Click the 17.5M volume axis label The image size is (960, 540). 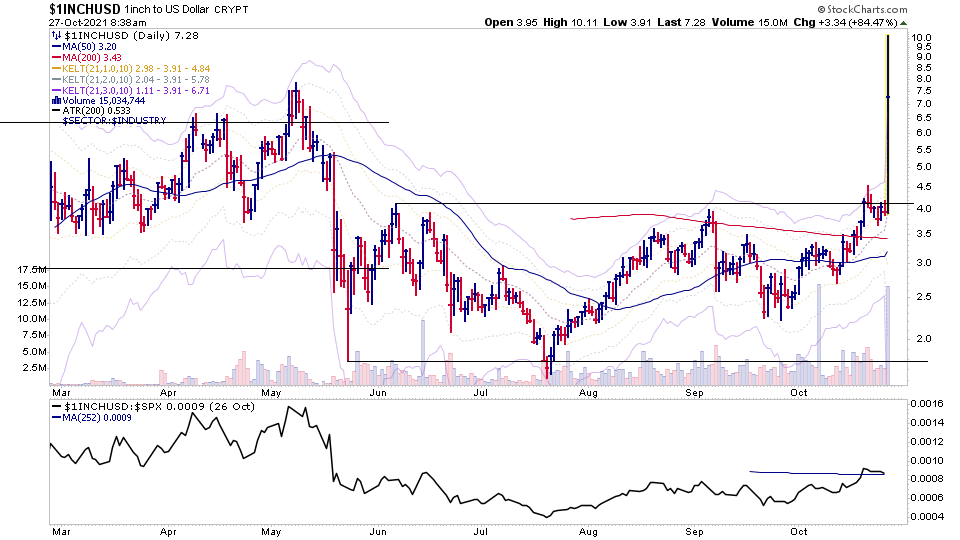coord(32,270)
